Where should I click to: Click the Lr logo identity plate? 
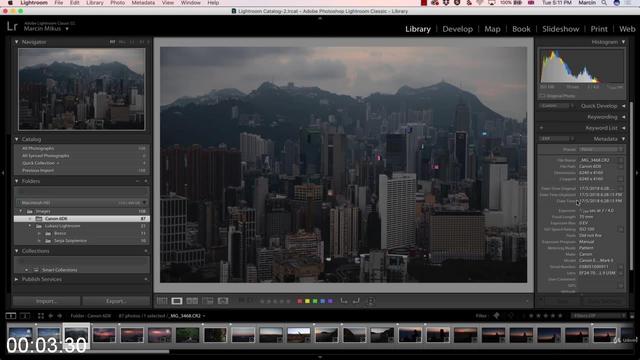[12, 27]
